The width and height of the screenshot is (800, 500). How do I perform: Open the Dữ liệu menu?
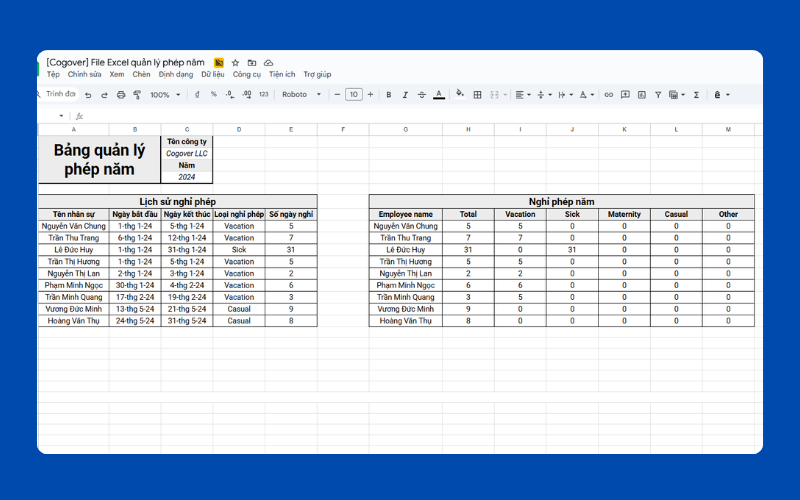pyautogui.click(x=212, y=74)
